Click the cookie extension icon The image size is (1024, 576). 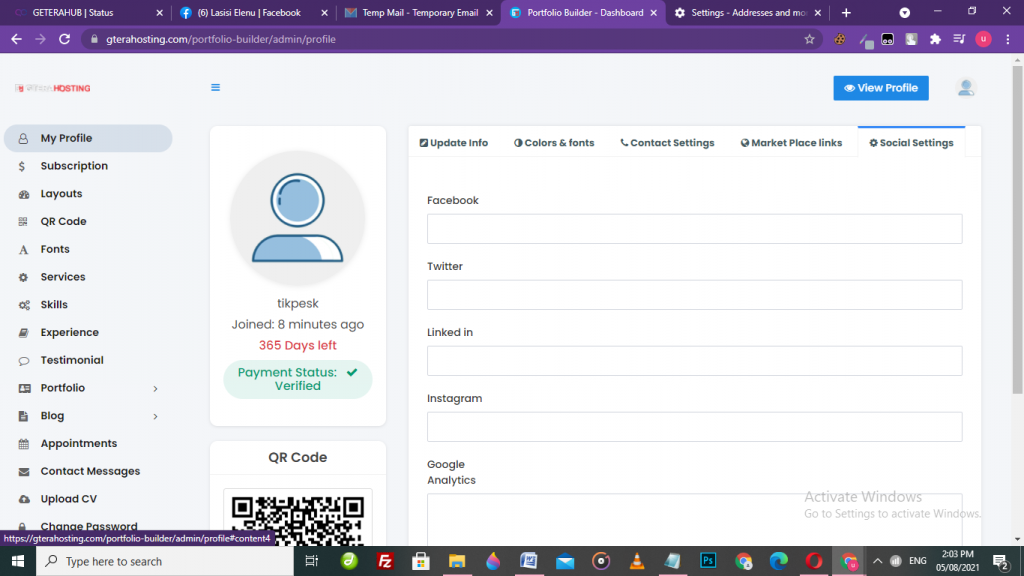[x=840, y=39]
